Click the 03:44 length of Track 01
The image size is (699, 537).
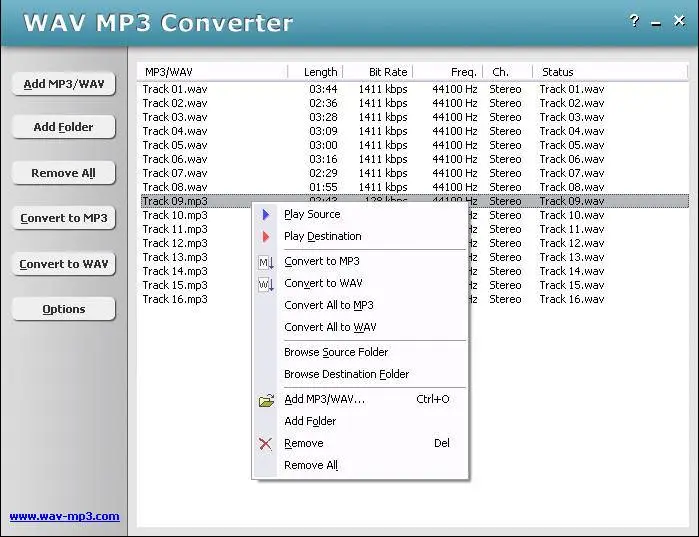pyautogui.click(x=323, y=89)
